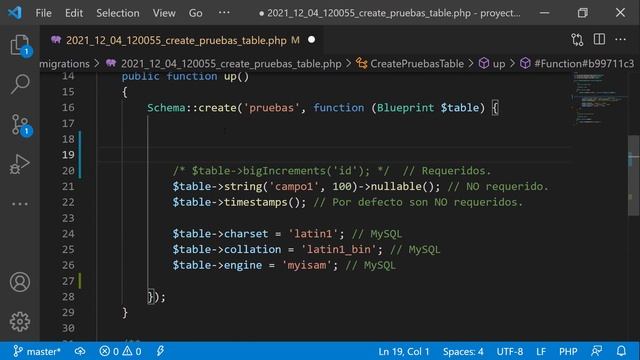Click 'Blueprint' type on line 16
Viewport: 640px width, 360px height.
click(405, 108)
